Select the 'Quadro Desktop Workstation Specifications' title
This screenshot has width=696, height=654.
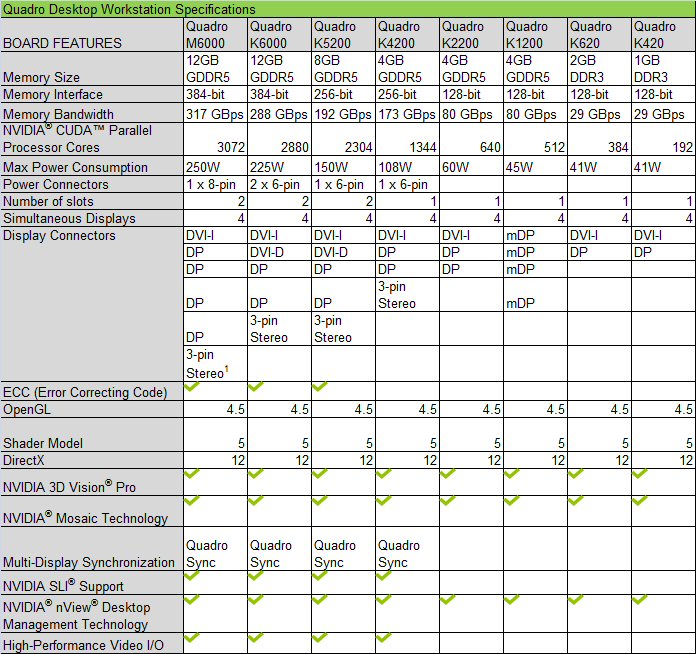click(129, 9)
